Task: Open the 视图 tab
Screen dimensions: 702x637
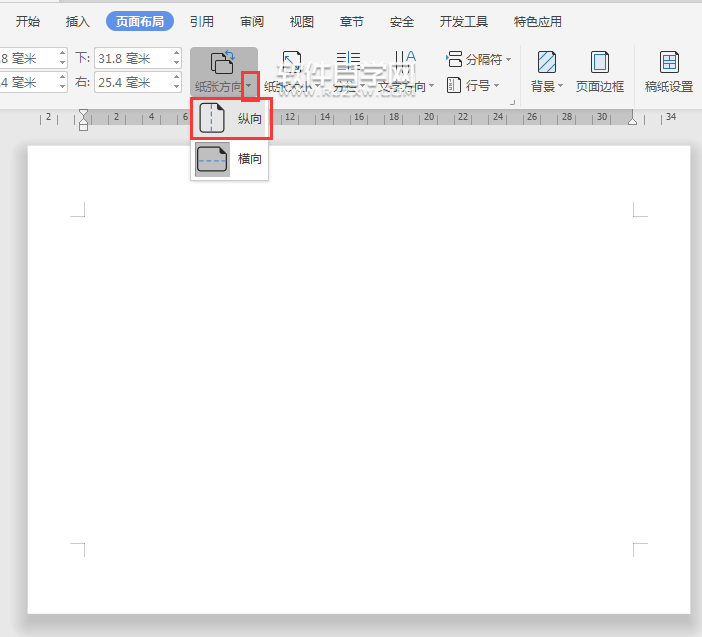Action: (x=301, y=21)
